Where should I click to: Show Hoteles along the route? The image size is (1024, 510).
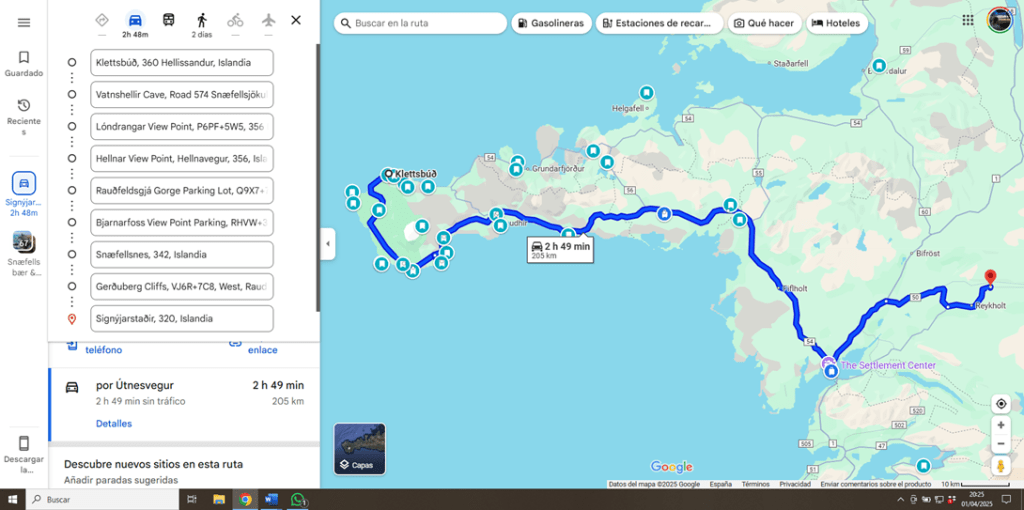click(x=836, y=23)
